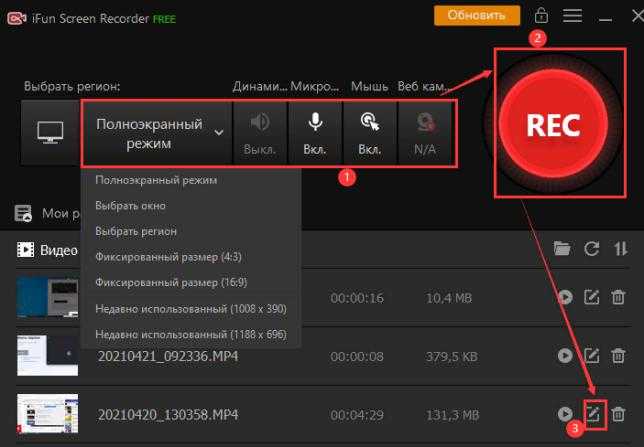The image size is (644, 447).
Task: Switch to the Видео tab
Action: 47,250
